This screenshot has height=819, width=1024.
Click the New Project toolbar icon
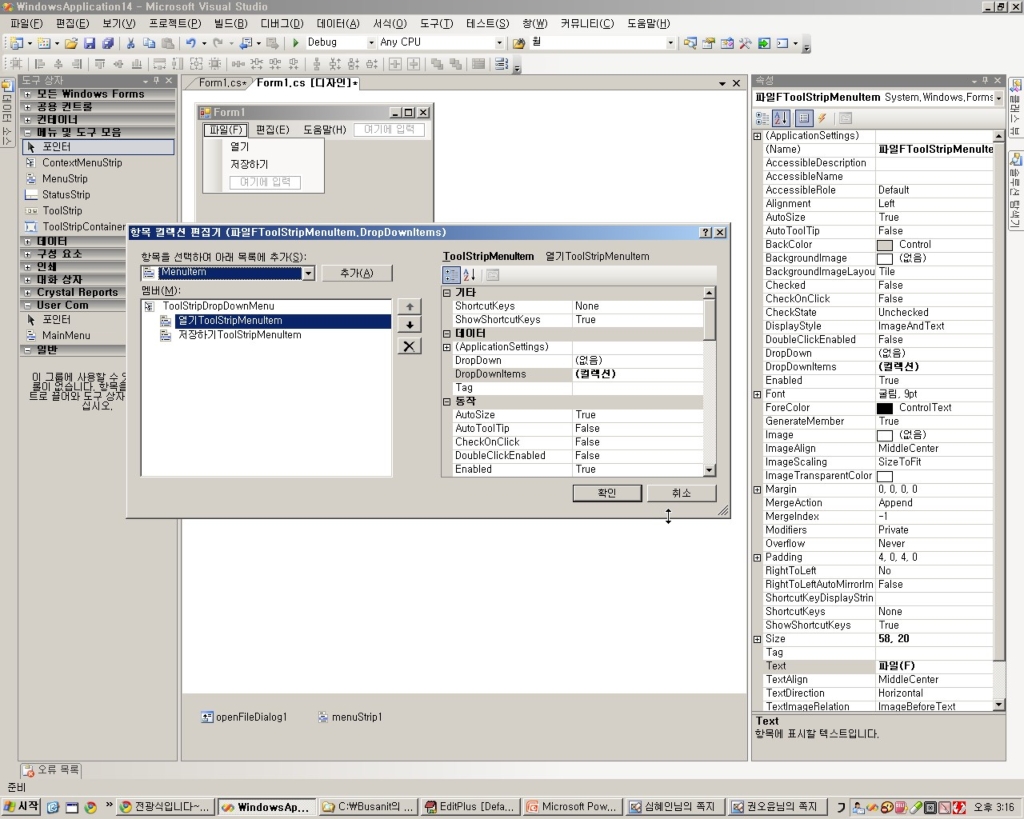pos(16,43)
